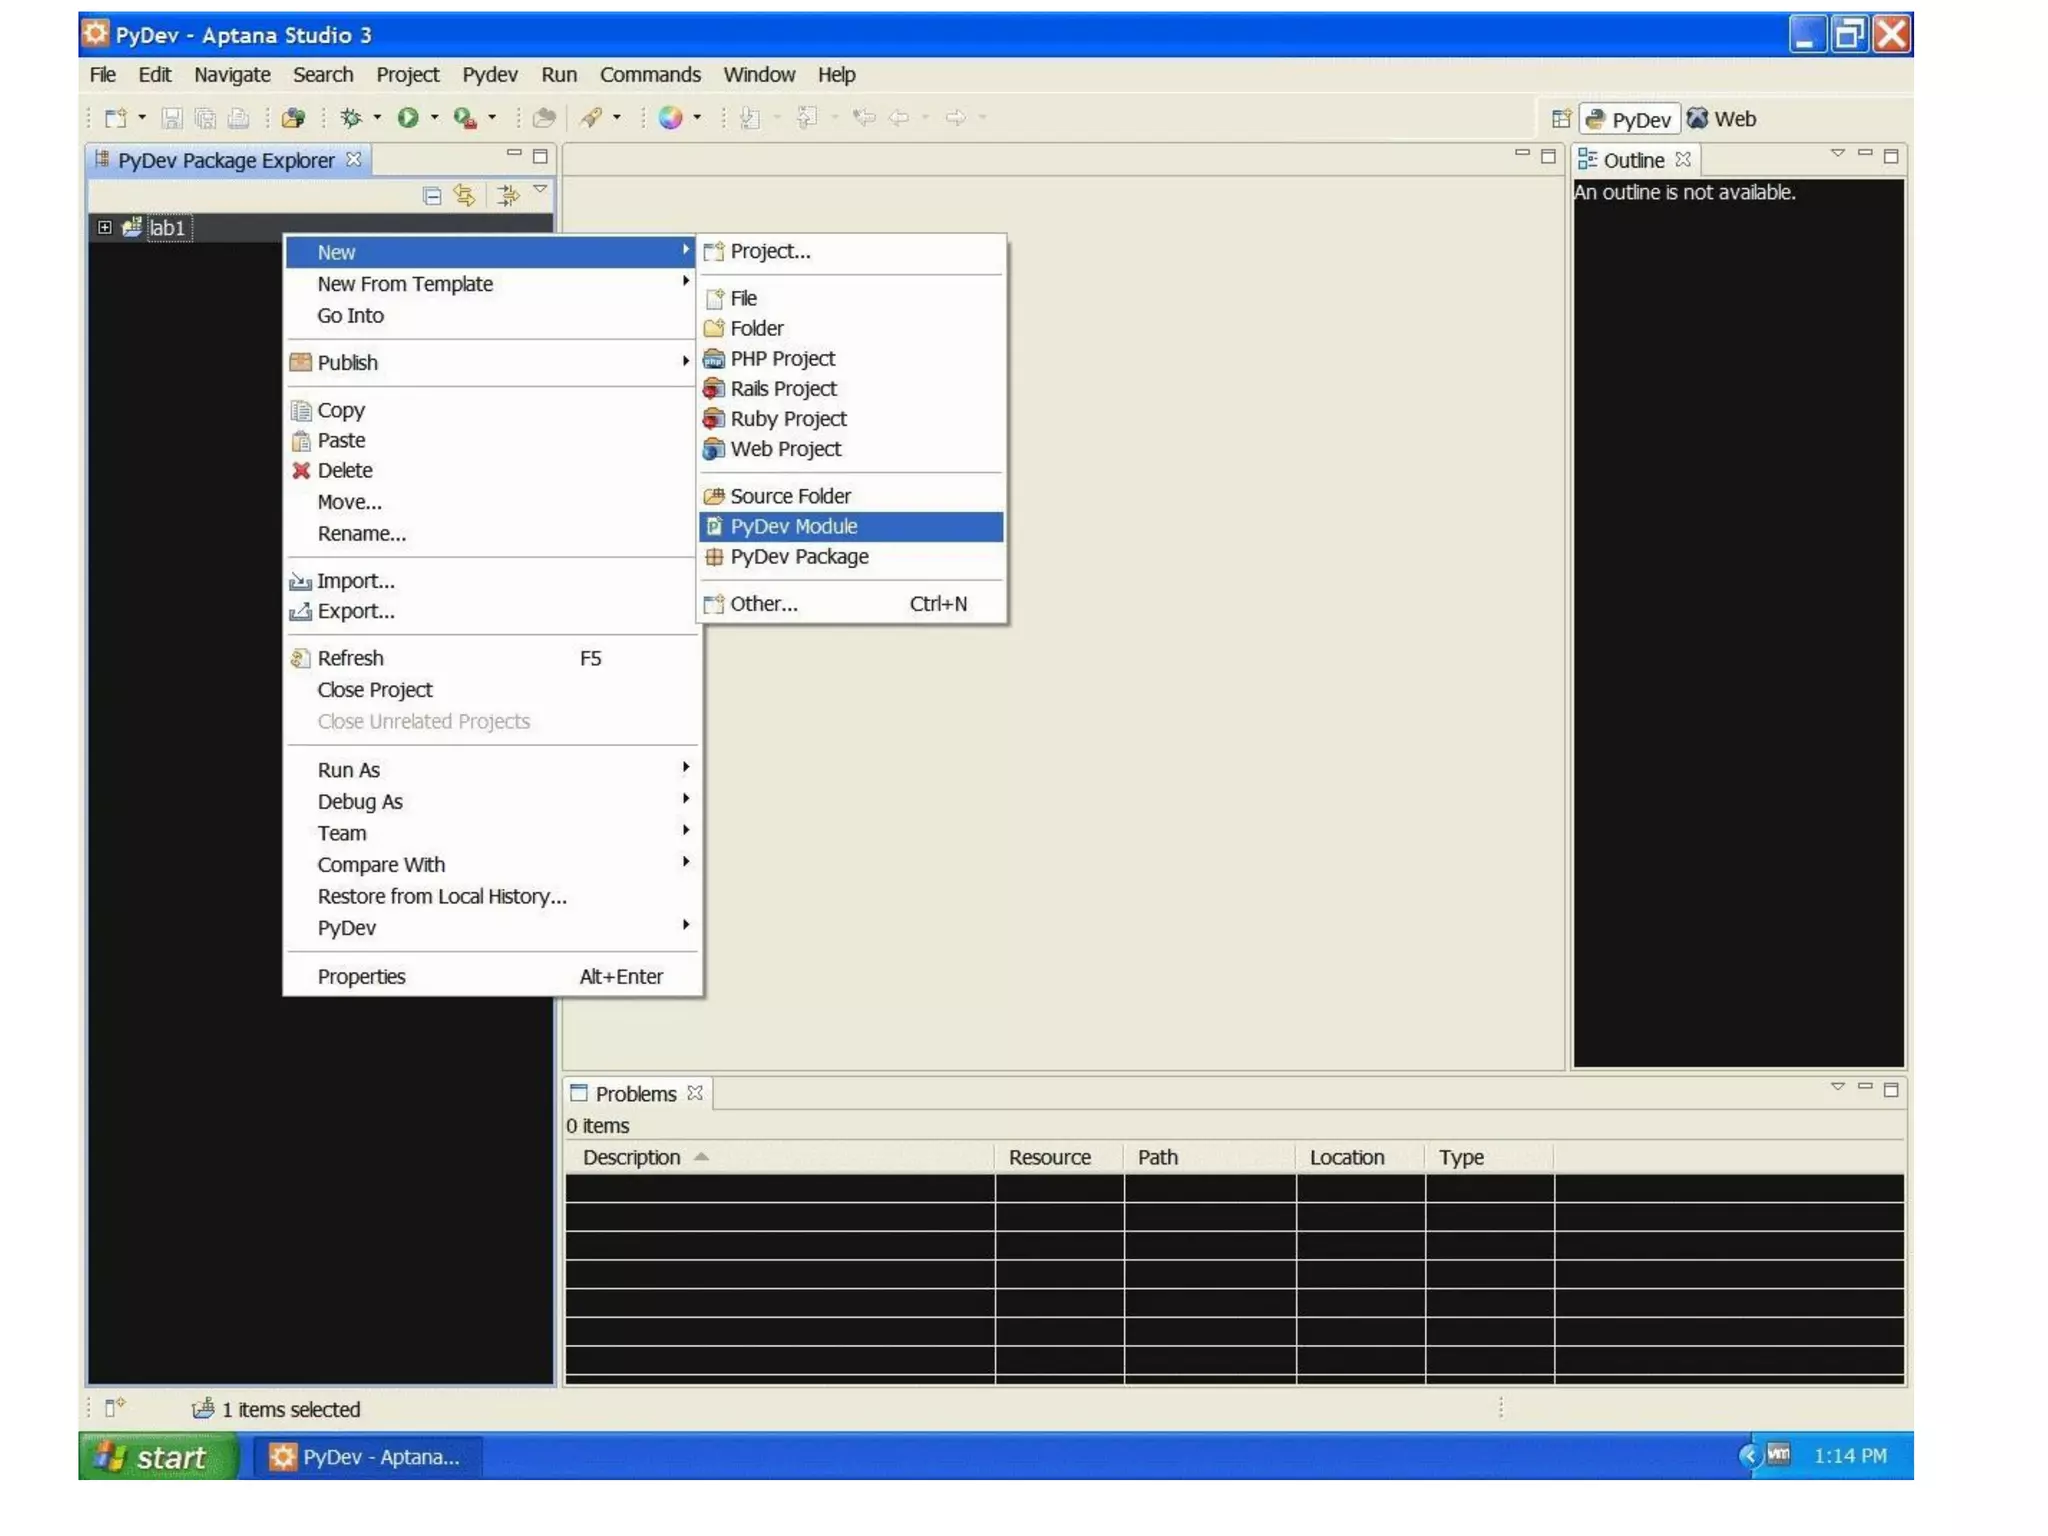Toggle Link with Editor in Package Explorer
The height and width of the screenshot is (1536, 2048).
coord(465,195)
